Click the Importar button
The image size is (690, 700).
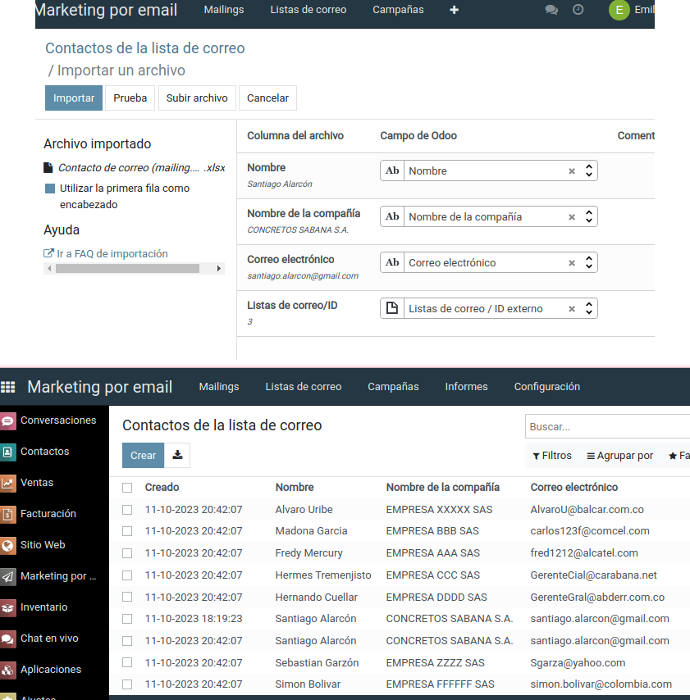tap(74, 98)
